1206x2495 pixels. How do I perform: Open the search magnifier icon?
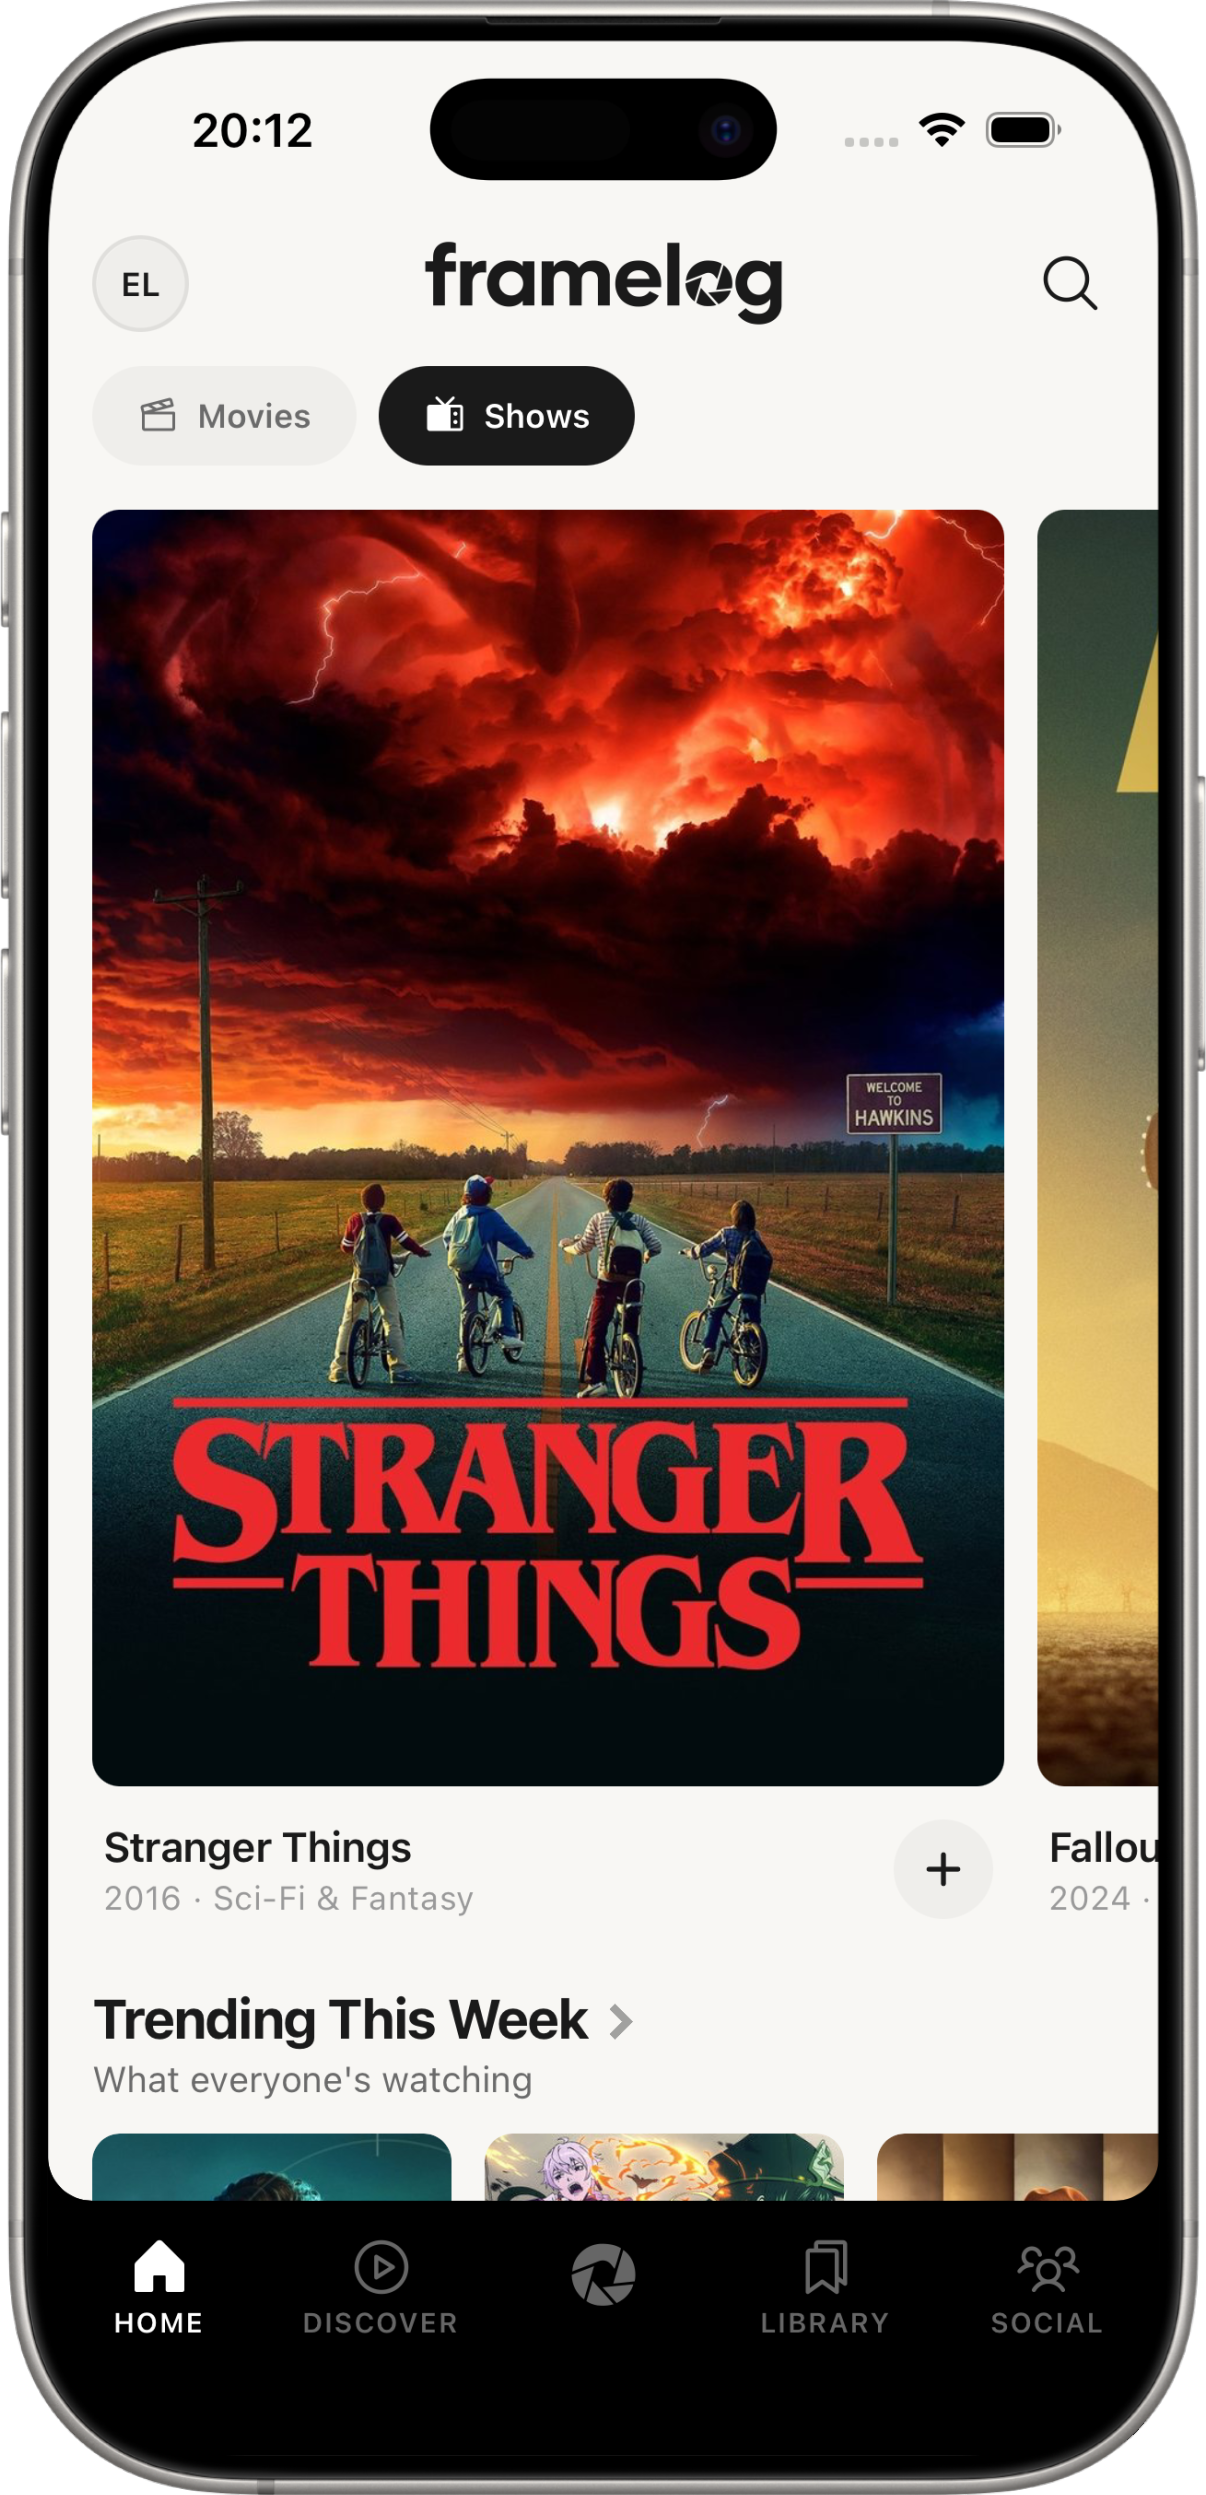(1070, 284)
